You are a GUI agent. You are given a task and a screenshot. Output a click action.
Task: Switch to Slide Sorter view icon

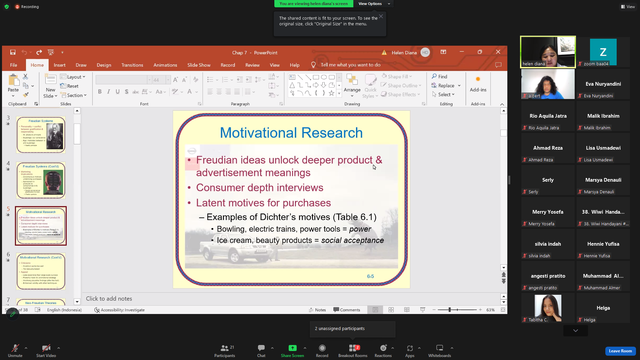(391, 310)
